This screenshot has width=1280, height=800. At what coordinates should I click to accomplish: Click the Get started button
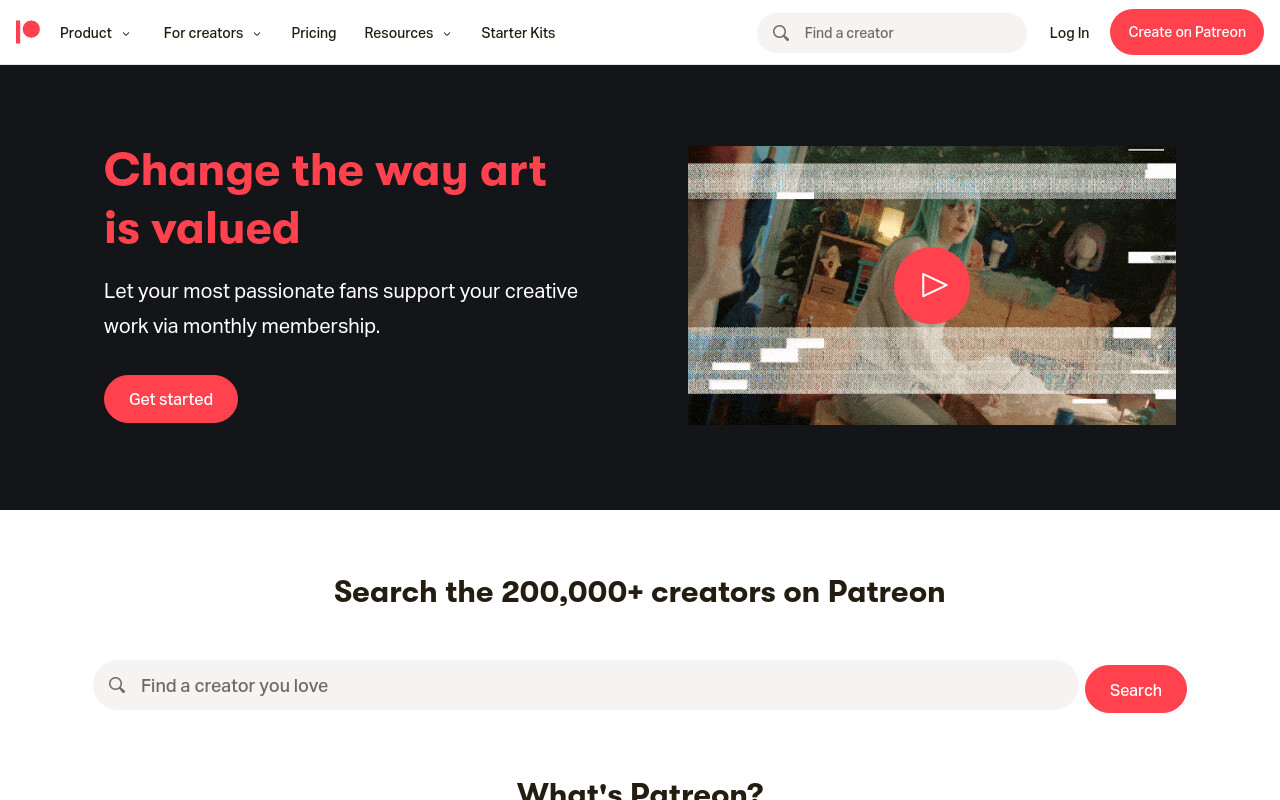(x=171, y=399)
